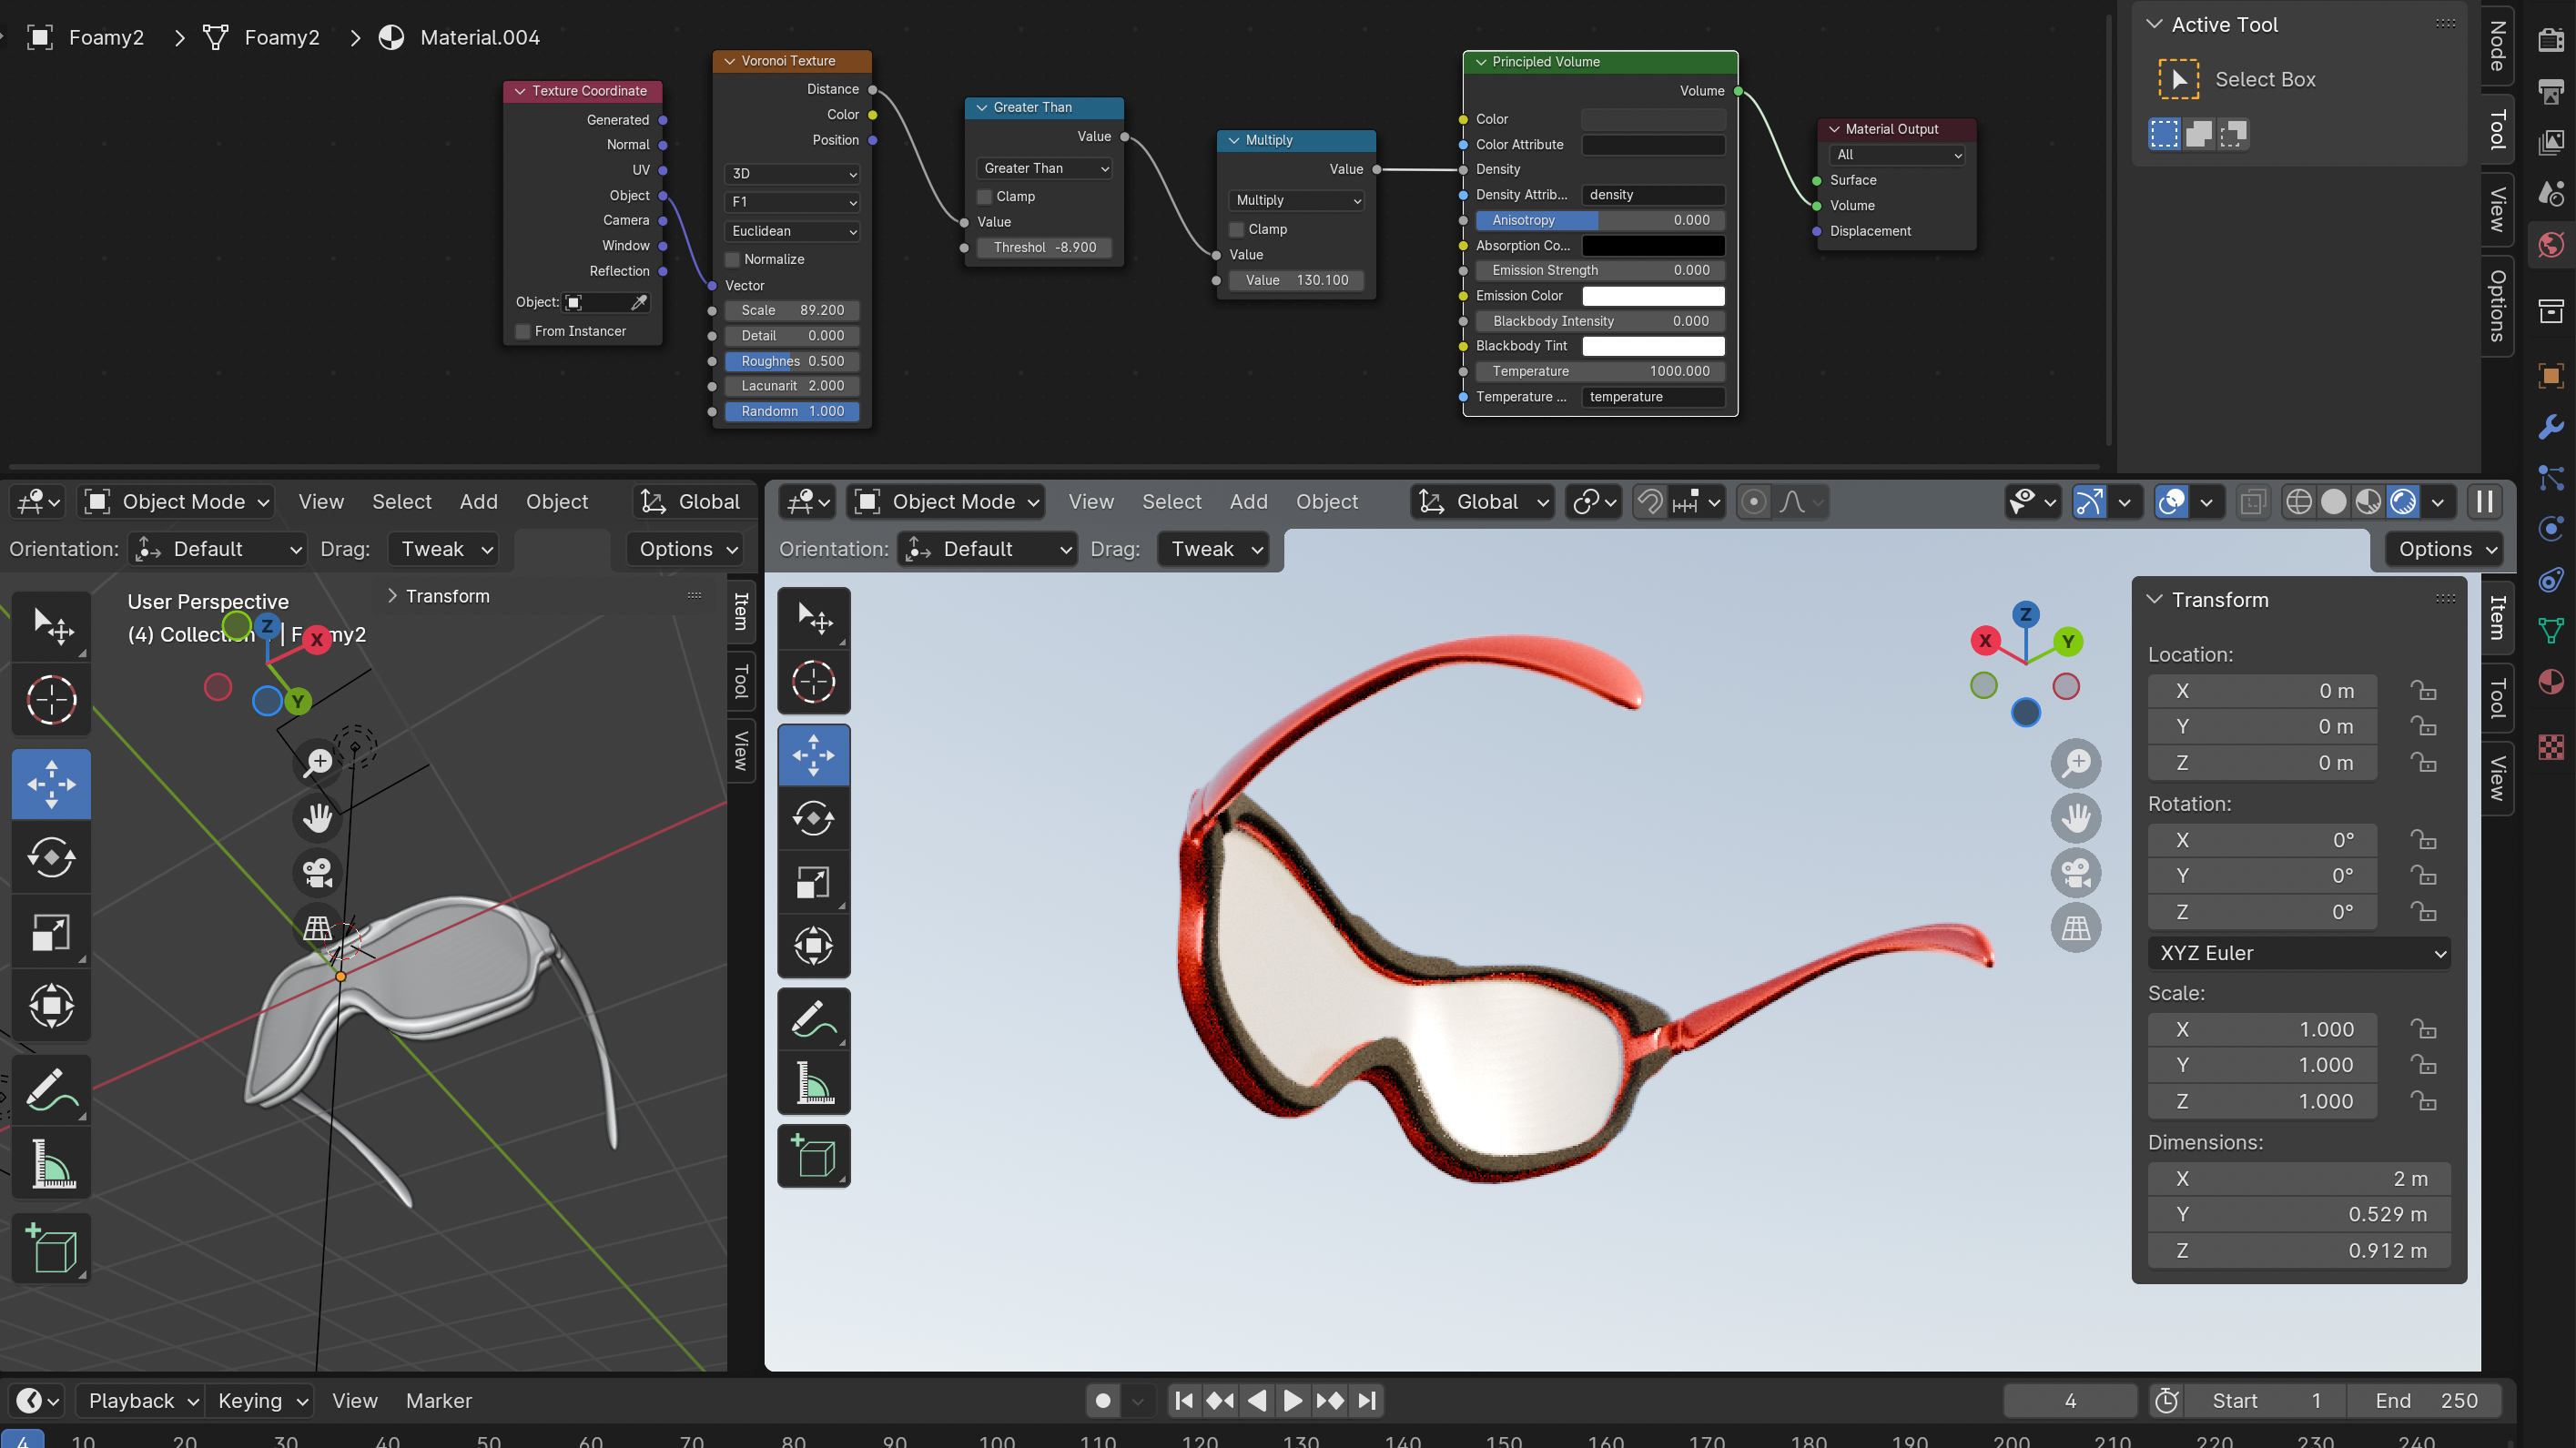This screenshot has height=1448, width=2576.
Task: Select the Rotate tool in left viewport
Action: pos(51,857)
